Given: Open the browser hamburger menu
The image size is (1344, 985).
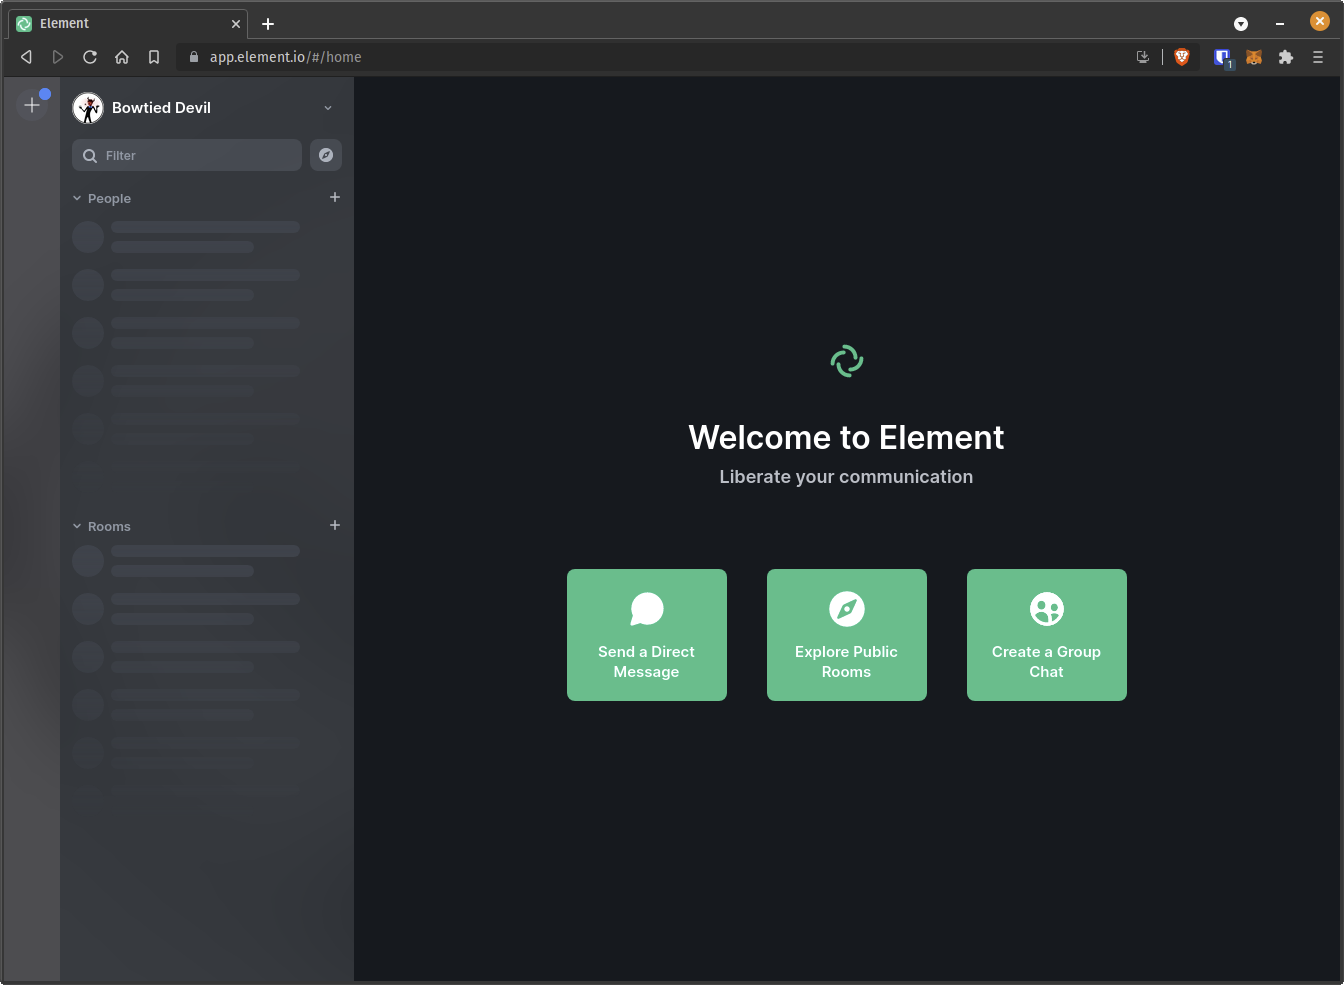Looking at the screenshot, I should (x=1318, y=57).
